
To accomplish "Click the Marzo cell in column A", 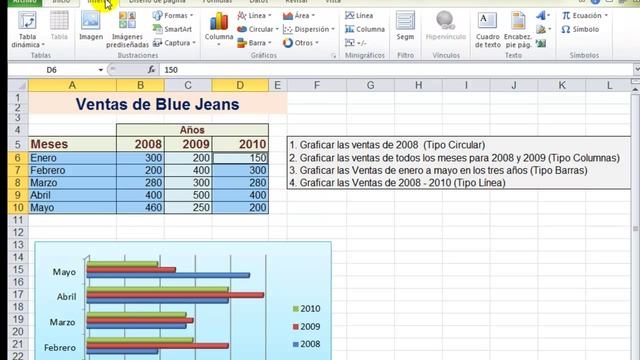I will tap(72, 182).
